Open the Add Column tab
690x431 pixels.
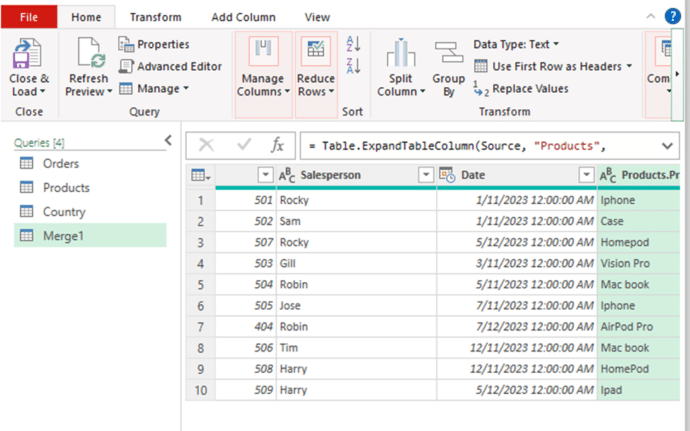[x=241, y=17]
